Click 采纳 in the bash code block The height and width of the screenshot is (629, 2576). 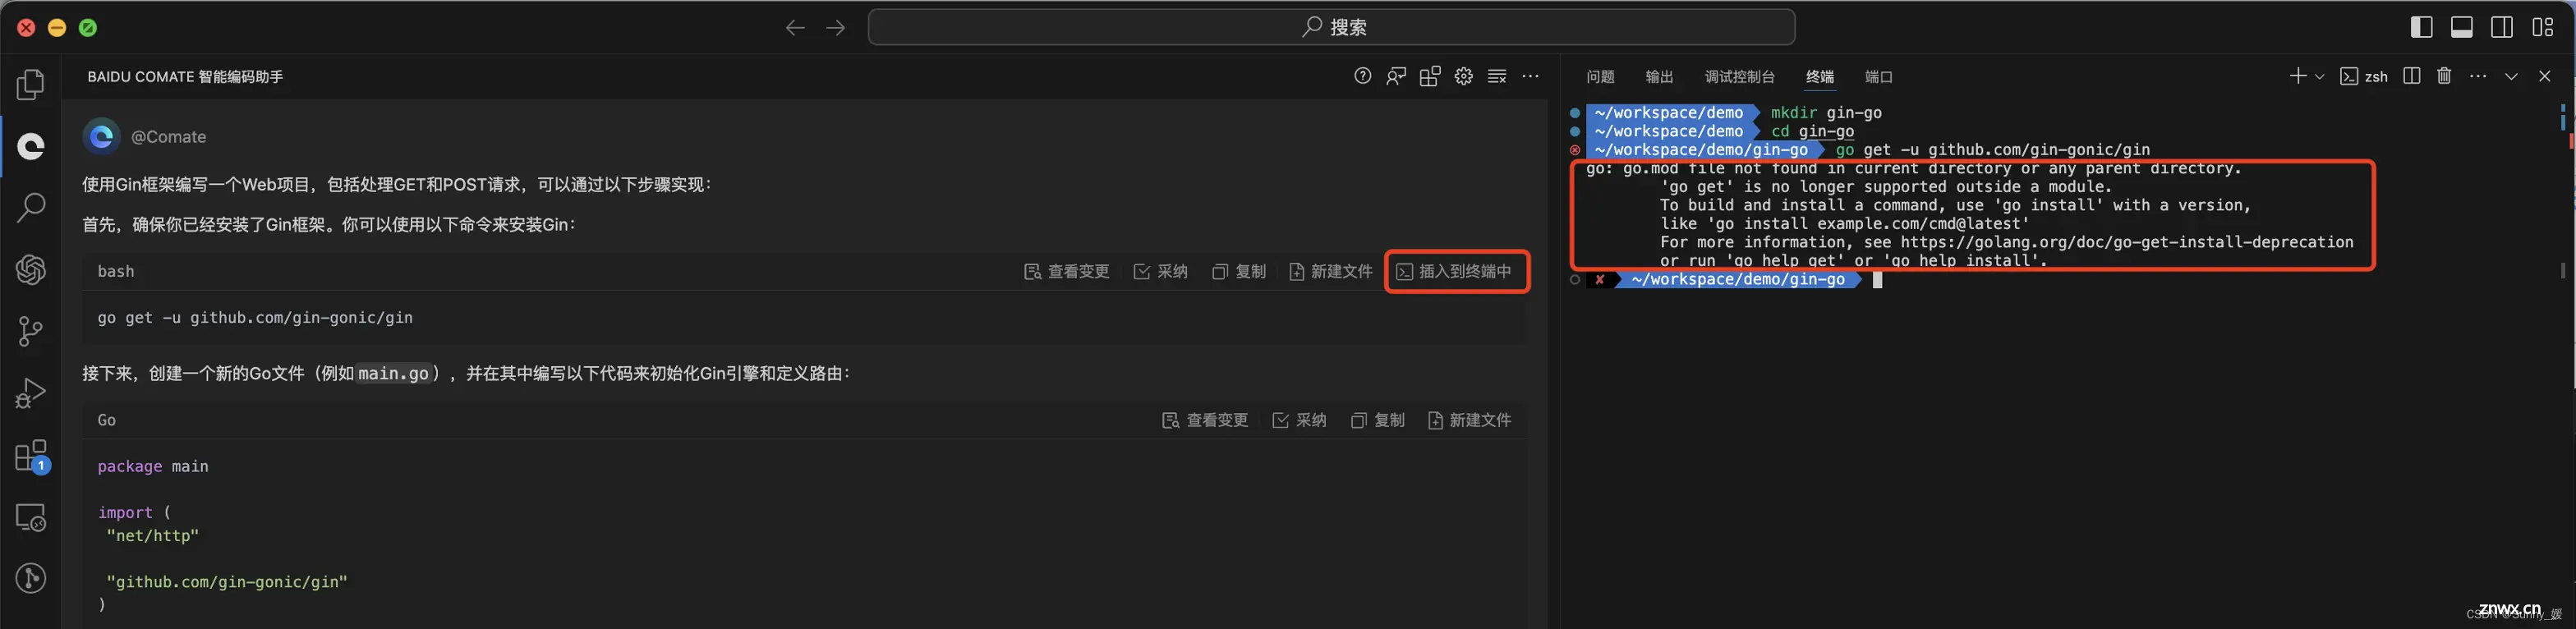1160,271
